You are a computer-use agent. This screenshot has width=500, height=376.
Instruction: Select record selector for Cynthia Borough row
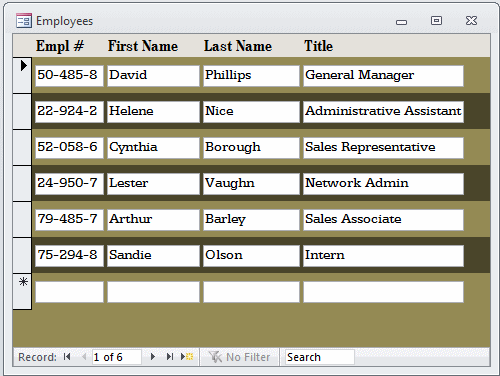point(22,147)
